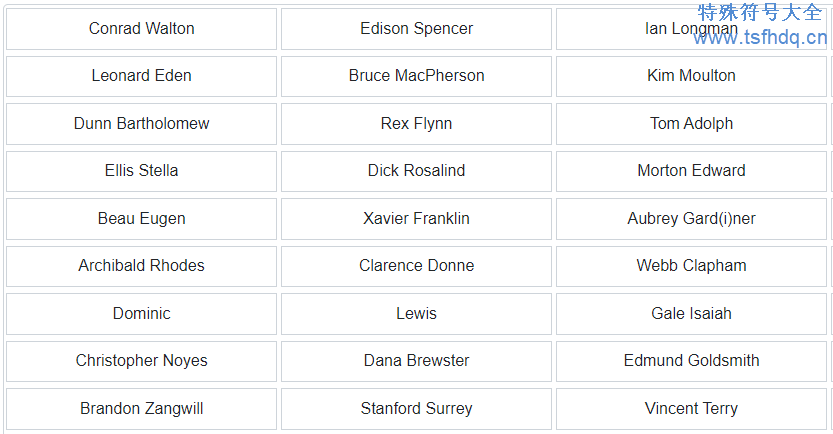Select Clarence Donne name

pyautogui.click(x=416, y=266)
